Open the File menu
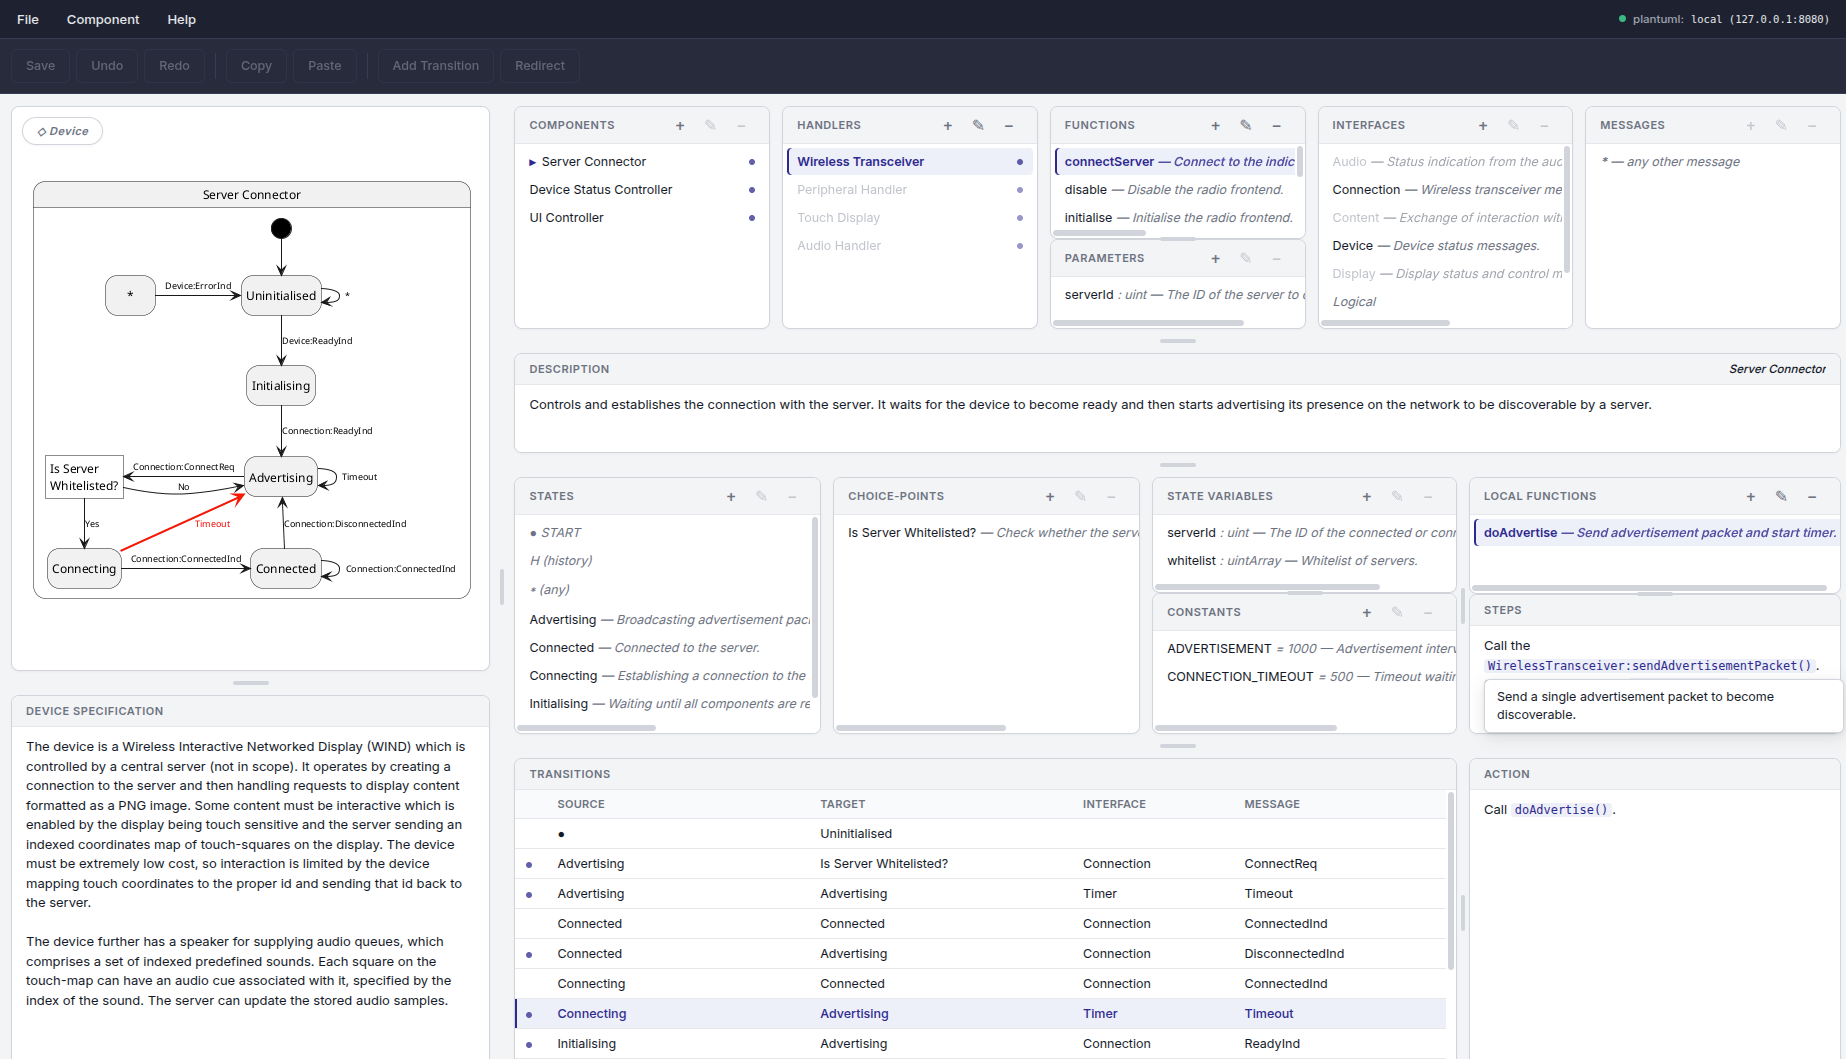The image size is (1846, 1059). point(28,19)
